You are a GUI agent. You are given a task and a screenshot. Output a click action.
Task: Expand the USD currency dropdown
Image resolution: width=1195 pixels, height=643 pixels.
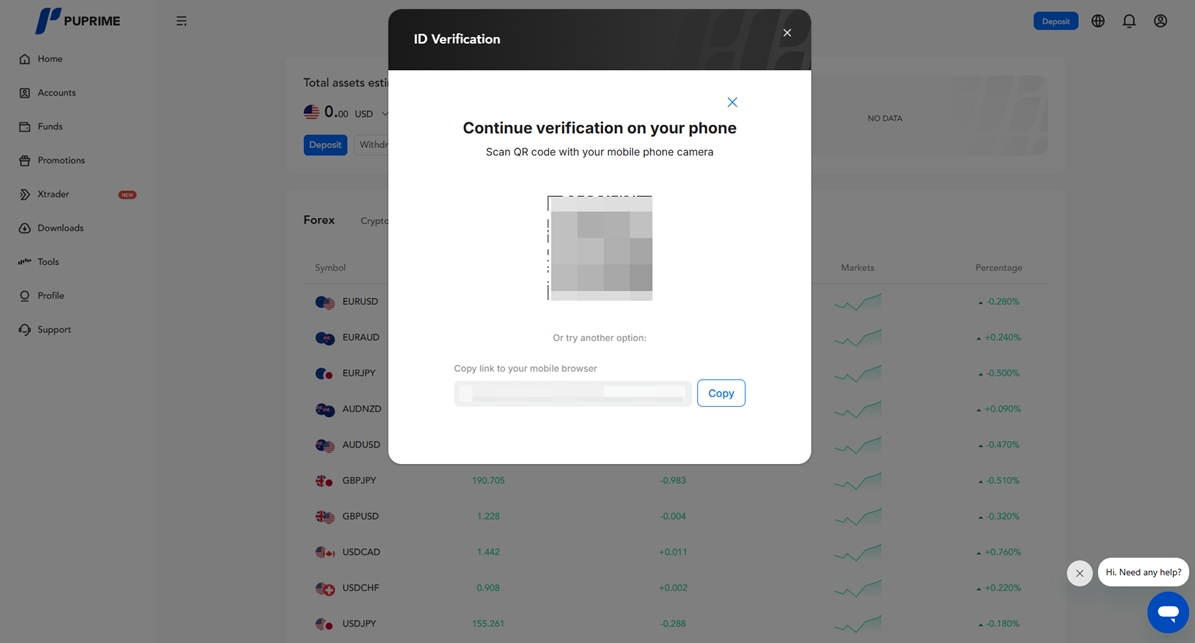coord(385,114)
